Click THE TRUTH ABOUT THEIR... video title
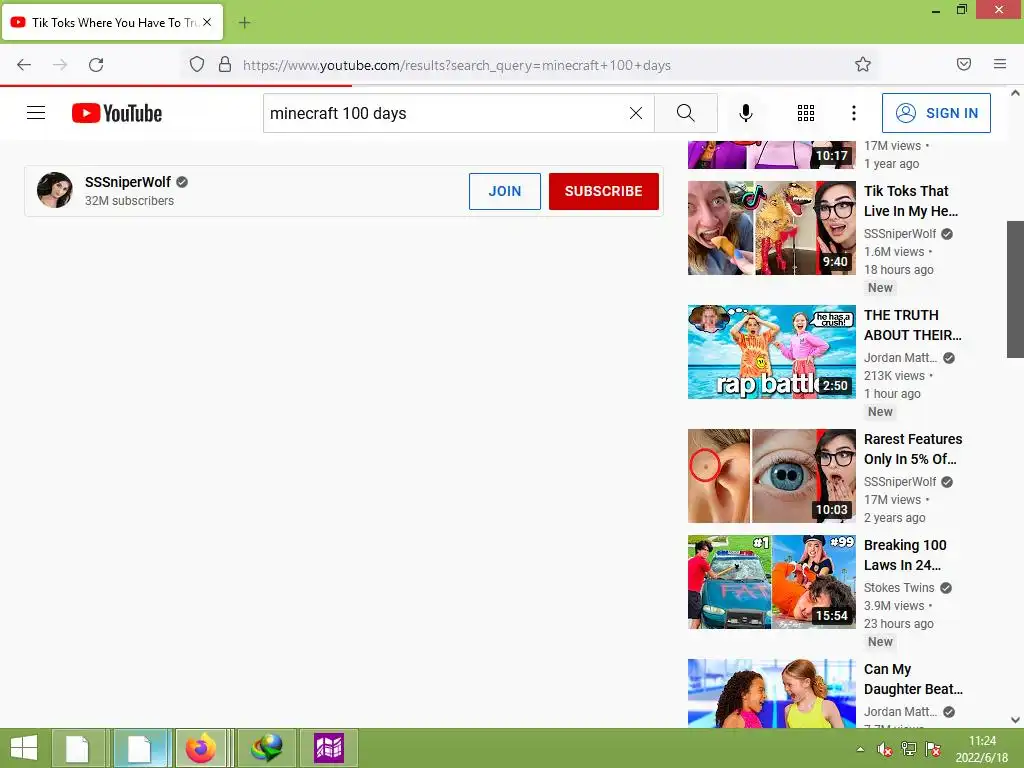The width and height of the screenshot is (1024, 768). [912, 325]
